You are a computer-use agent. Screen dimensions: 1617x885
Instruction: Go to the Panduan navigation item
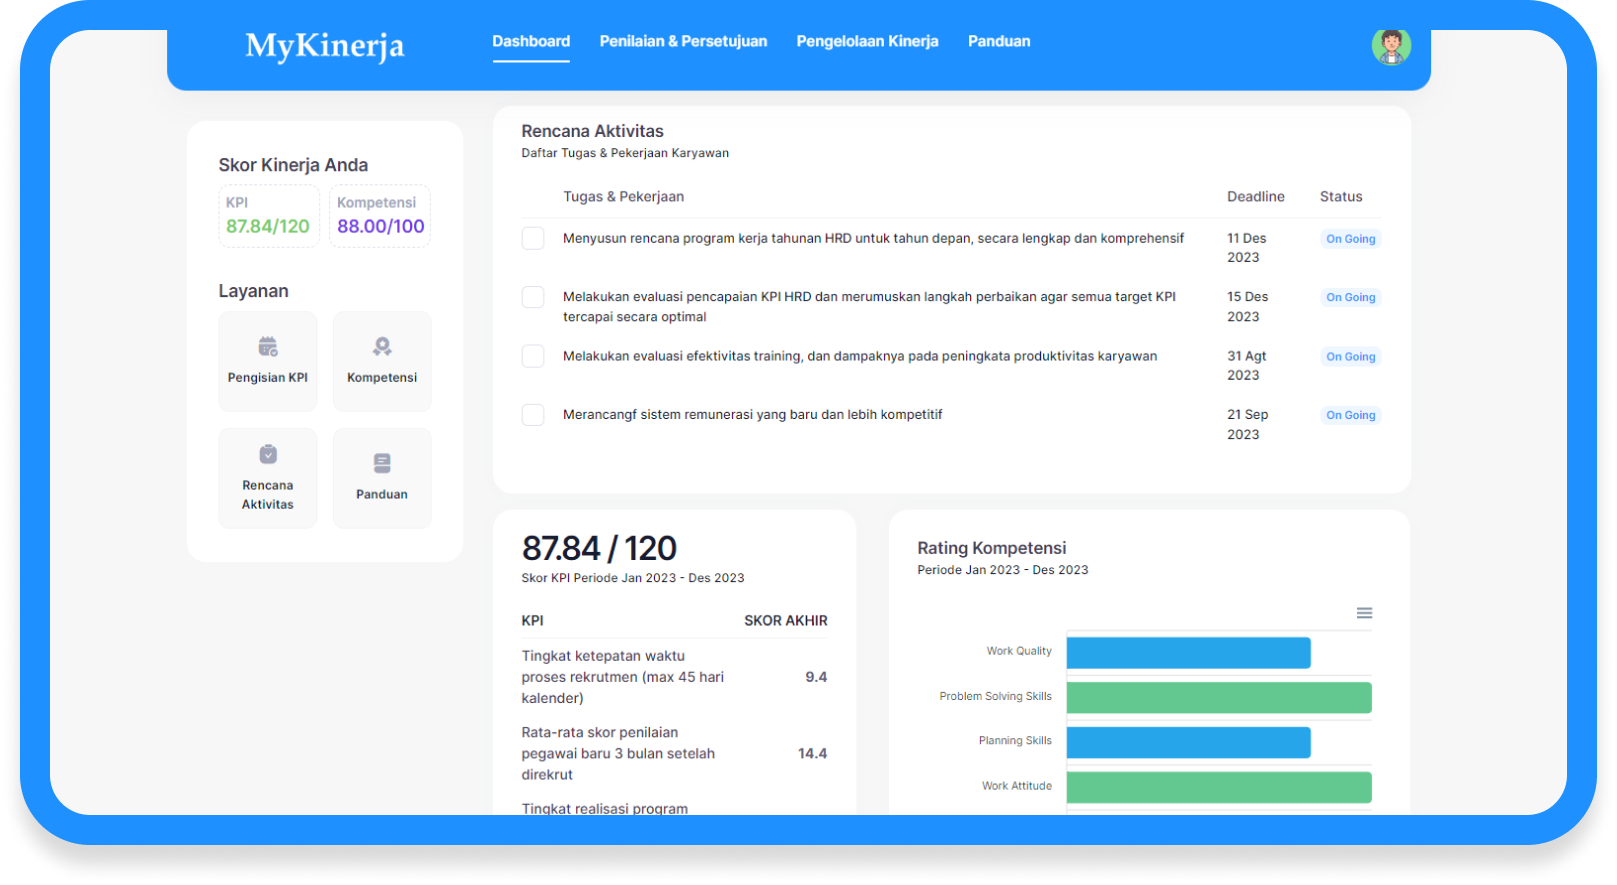click(x=998, y=42)
